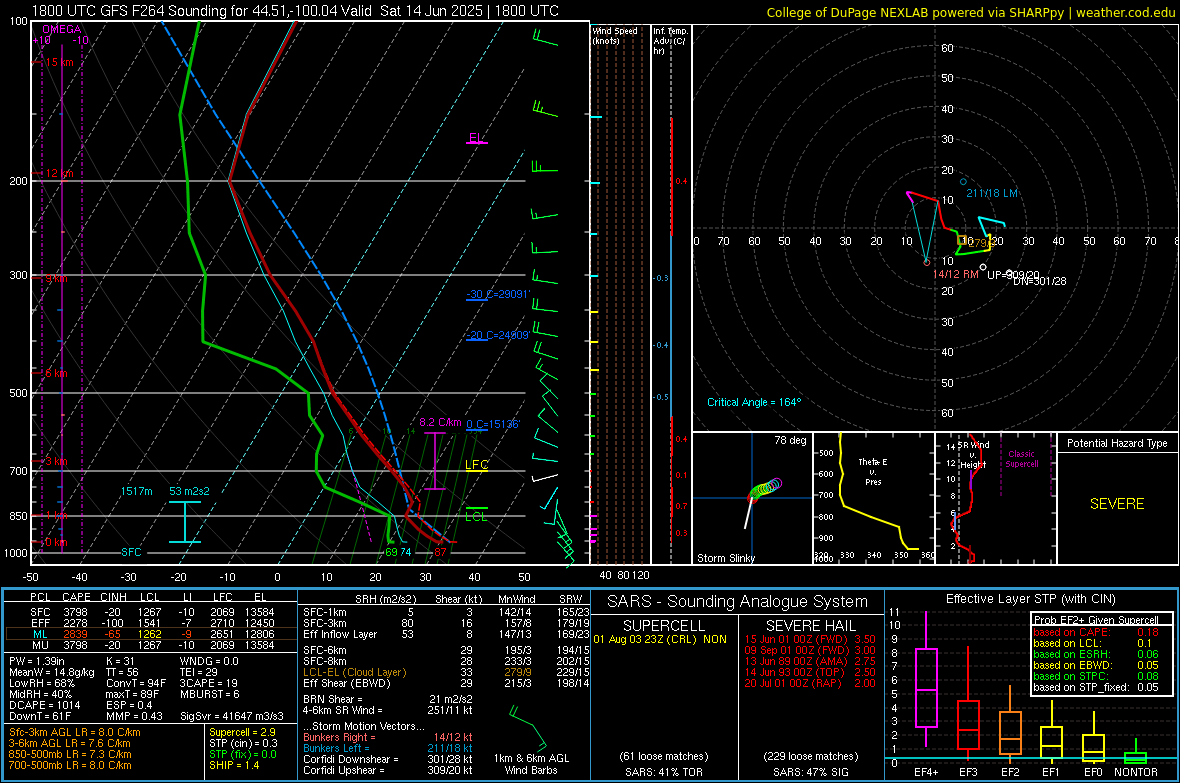The image size is (1180, 783).
Task: Click the magenta OMEGA label on the skew-T
Action: [62, 29]
